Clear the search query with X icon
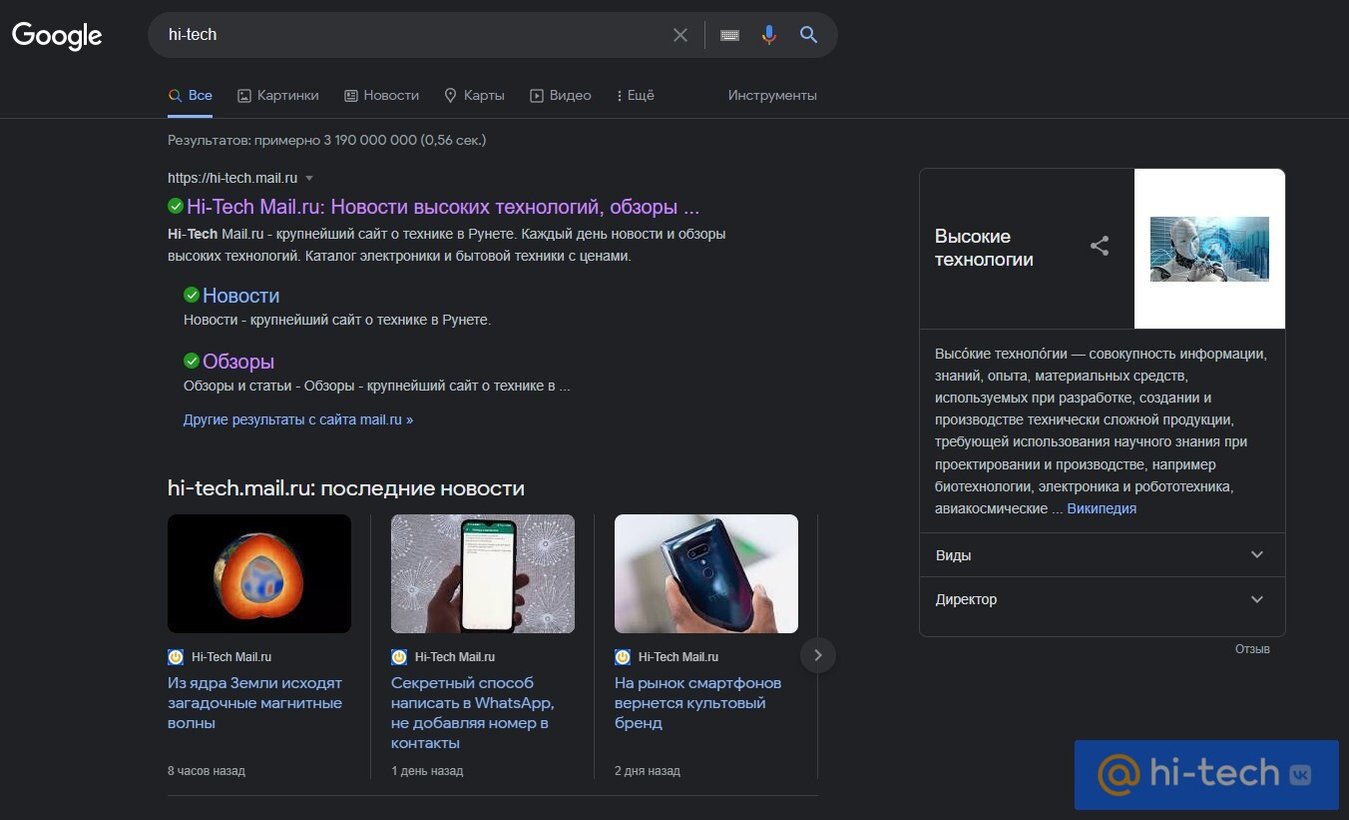 [680, 35]
